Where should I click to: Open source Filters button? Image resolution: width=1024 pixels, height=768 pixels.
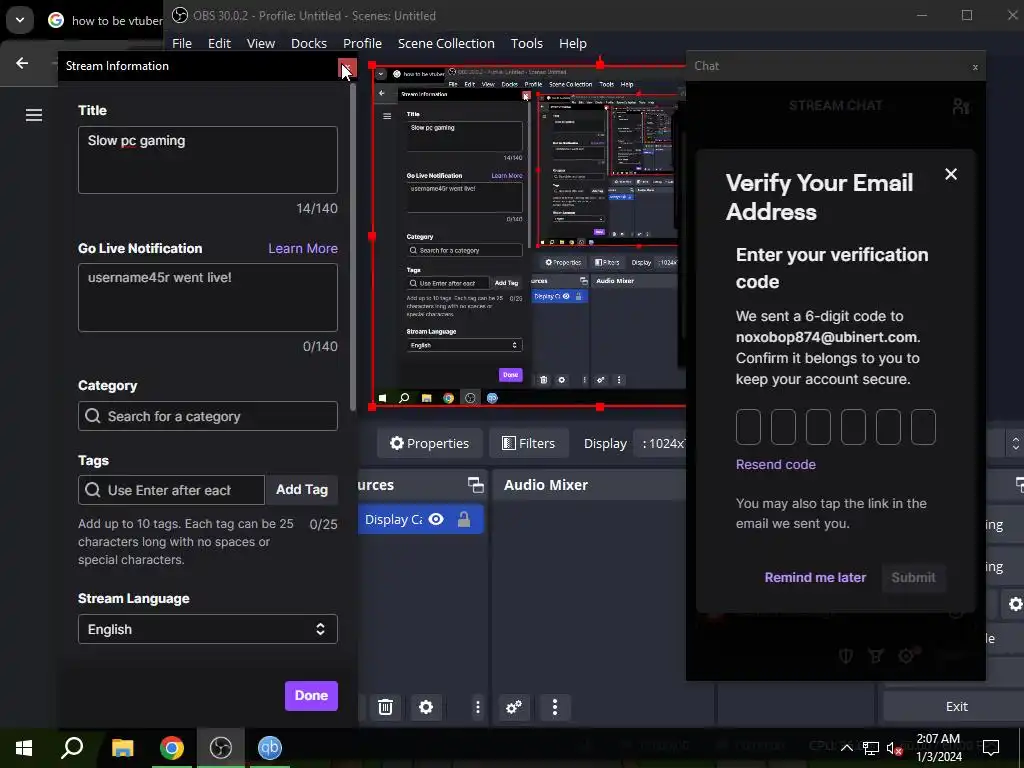(528, 443)
